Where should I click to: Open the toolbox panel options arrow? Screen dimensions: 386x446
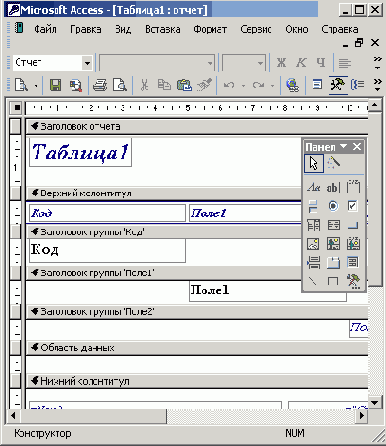[343, 146]
